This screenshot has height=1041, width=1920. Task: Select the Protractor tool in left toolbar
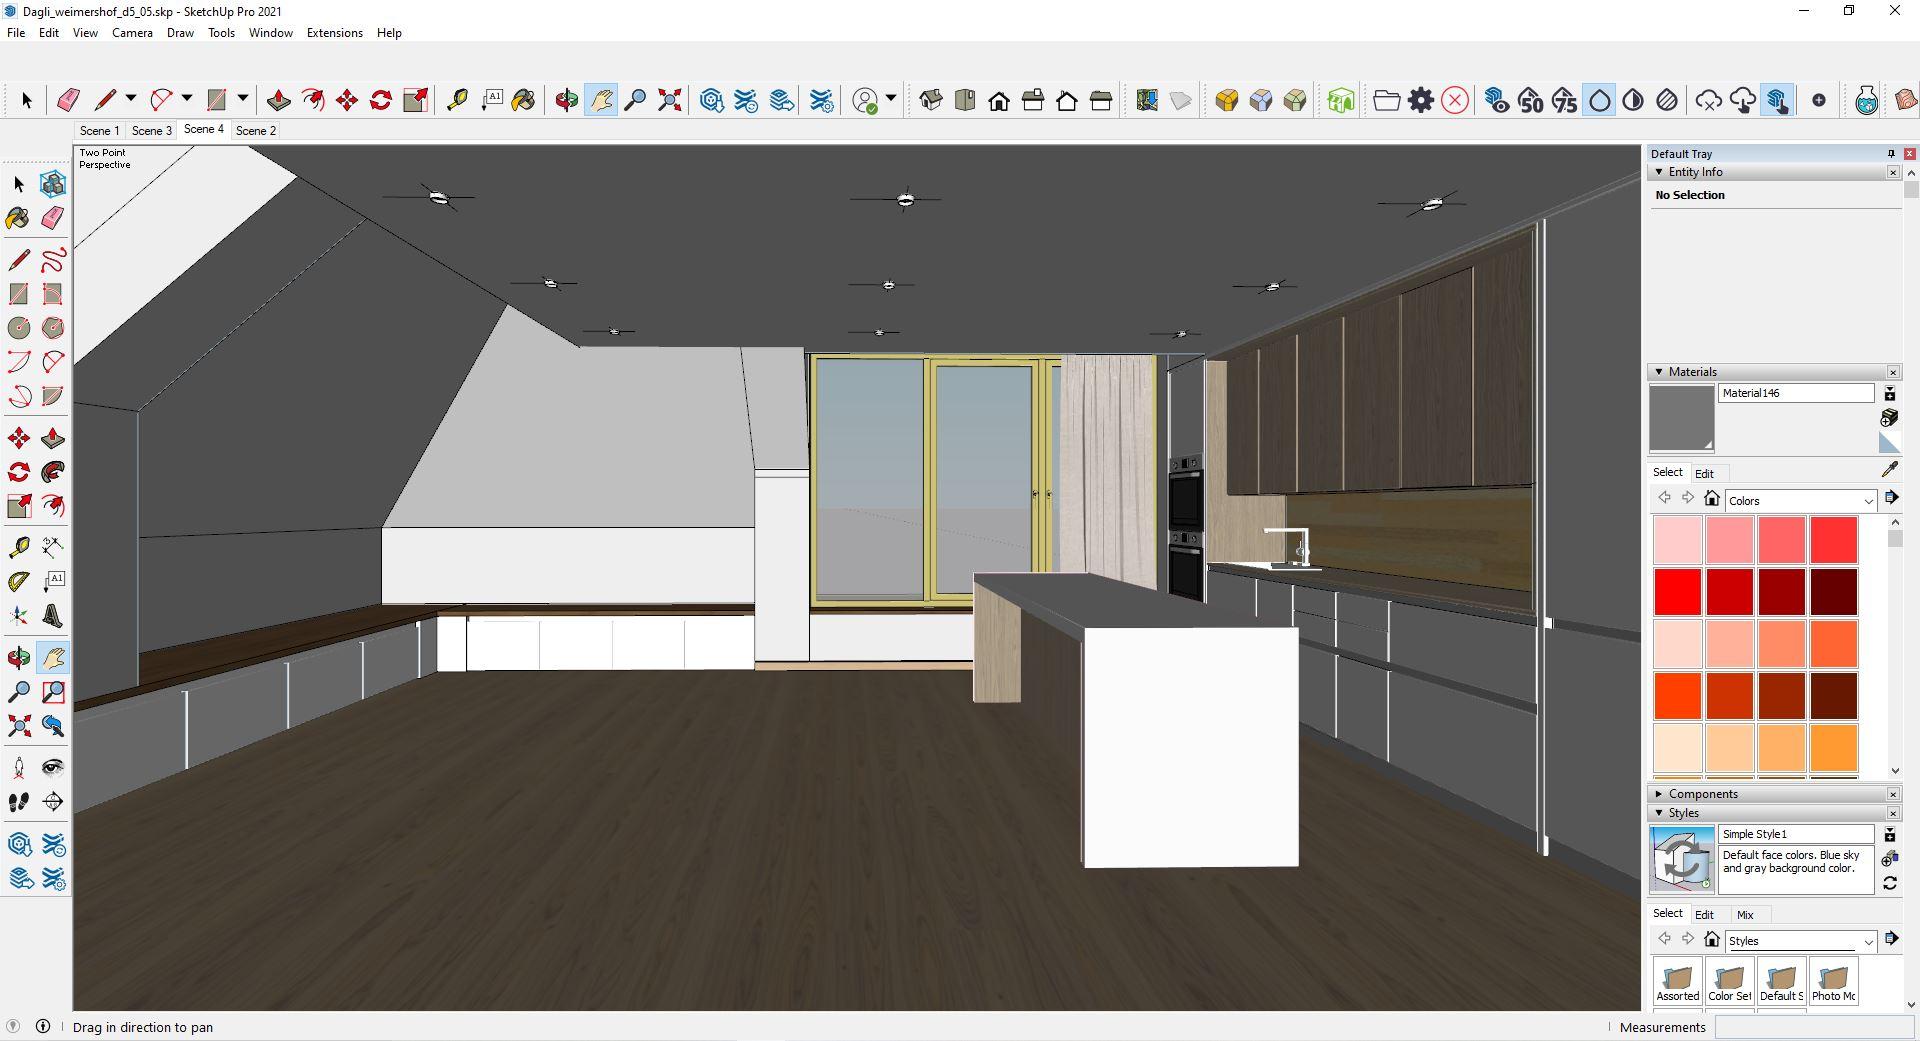(x=19, y=581)
